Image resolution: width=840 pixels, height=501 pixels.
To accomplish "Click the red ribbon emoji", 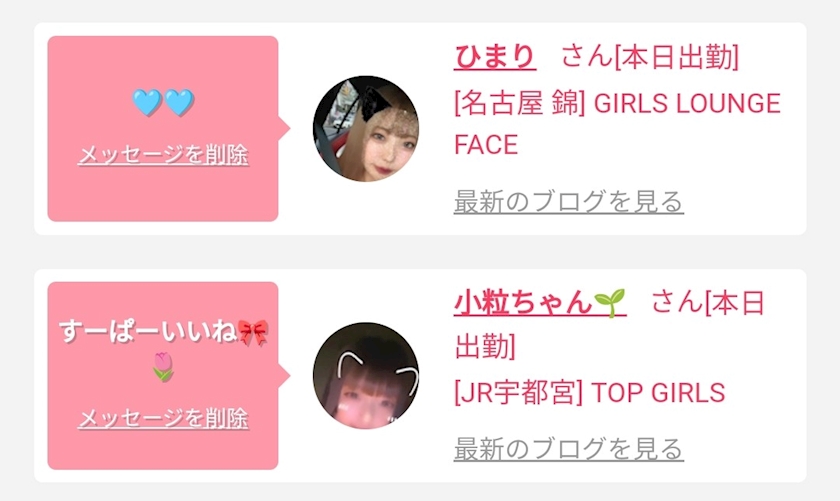I will tap(253, 332).
